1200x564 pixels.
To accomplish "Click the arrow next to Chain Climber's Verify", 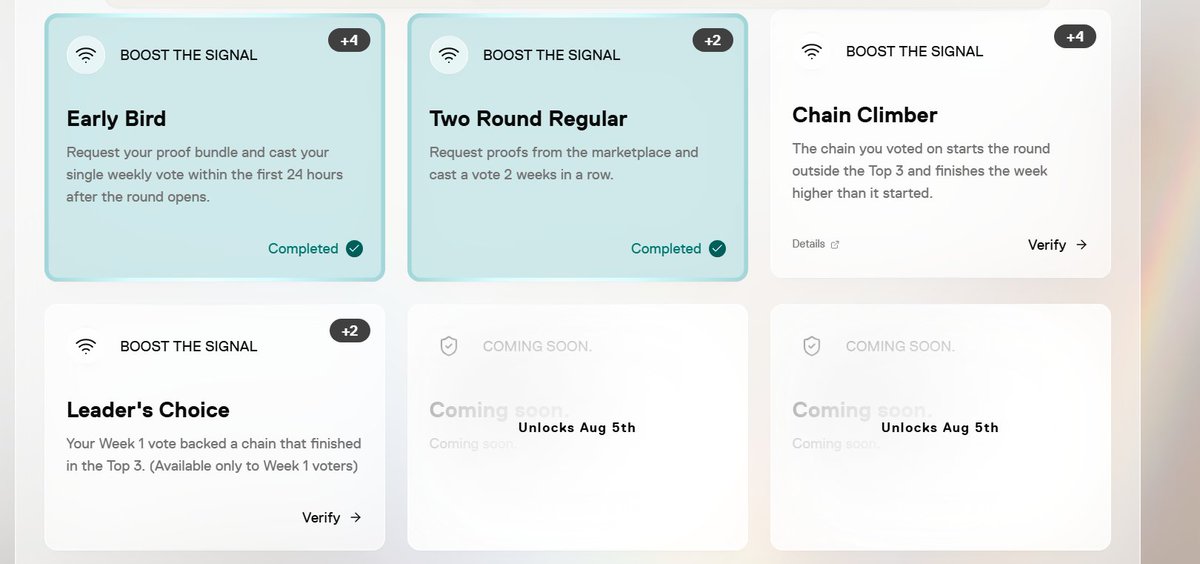I will click(1081, 245).
